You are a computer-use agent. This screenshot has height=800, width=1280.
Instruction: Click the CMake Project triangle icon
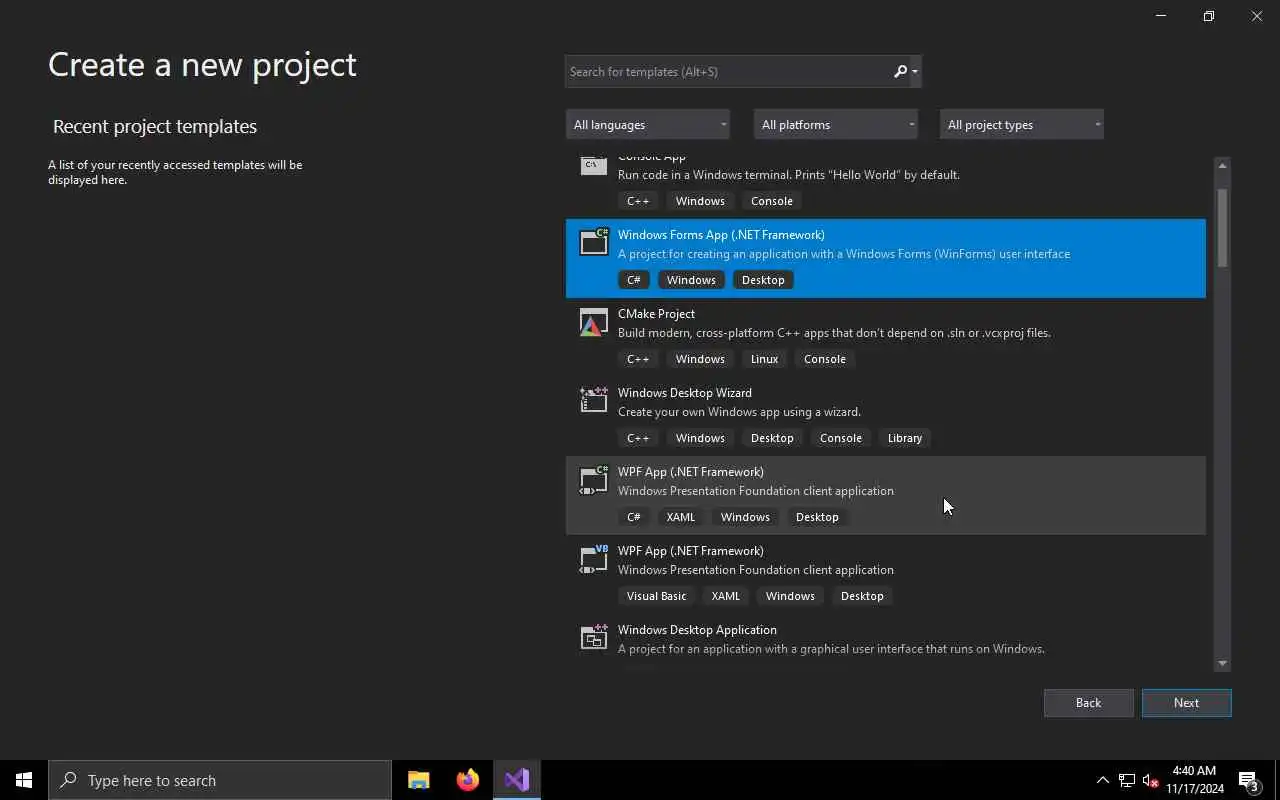coord(594,321)
